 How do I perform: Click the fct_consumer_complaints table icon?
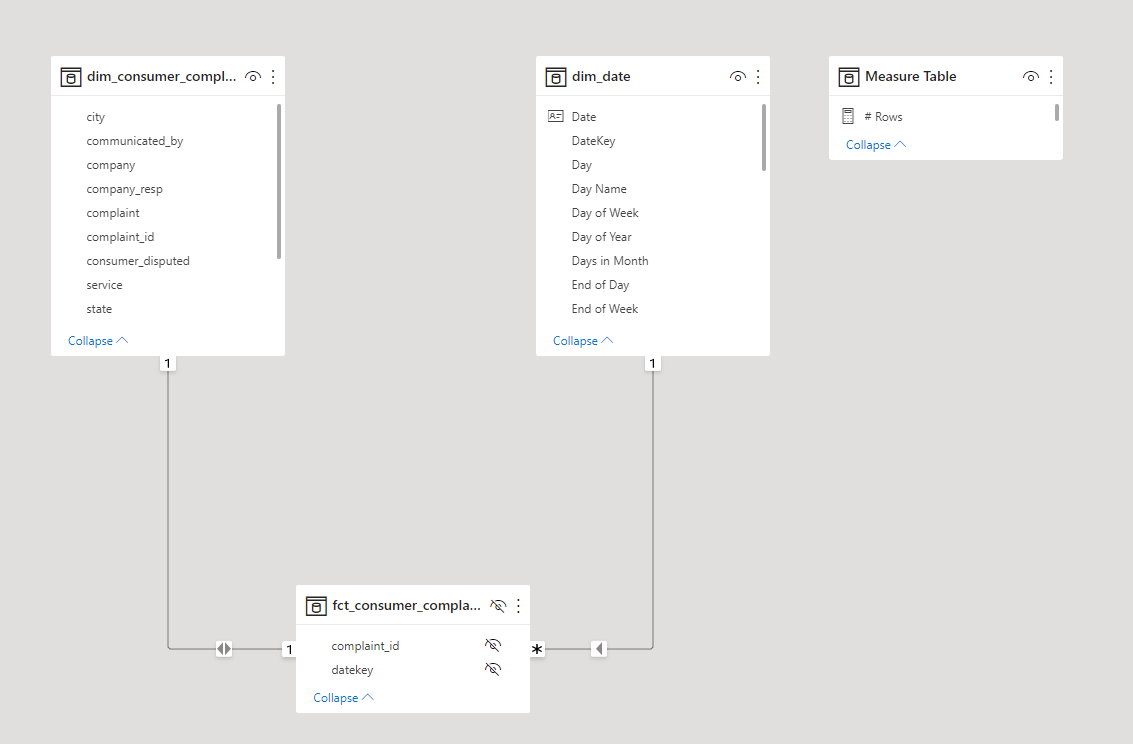(316, 606)
